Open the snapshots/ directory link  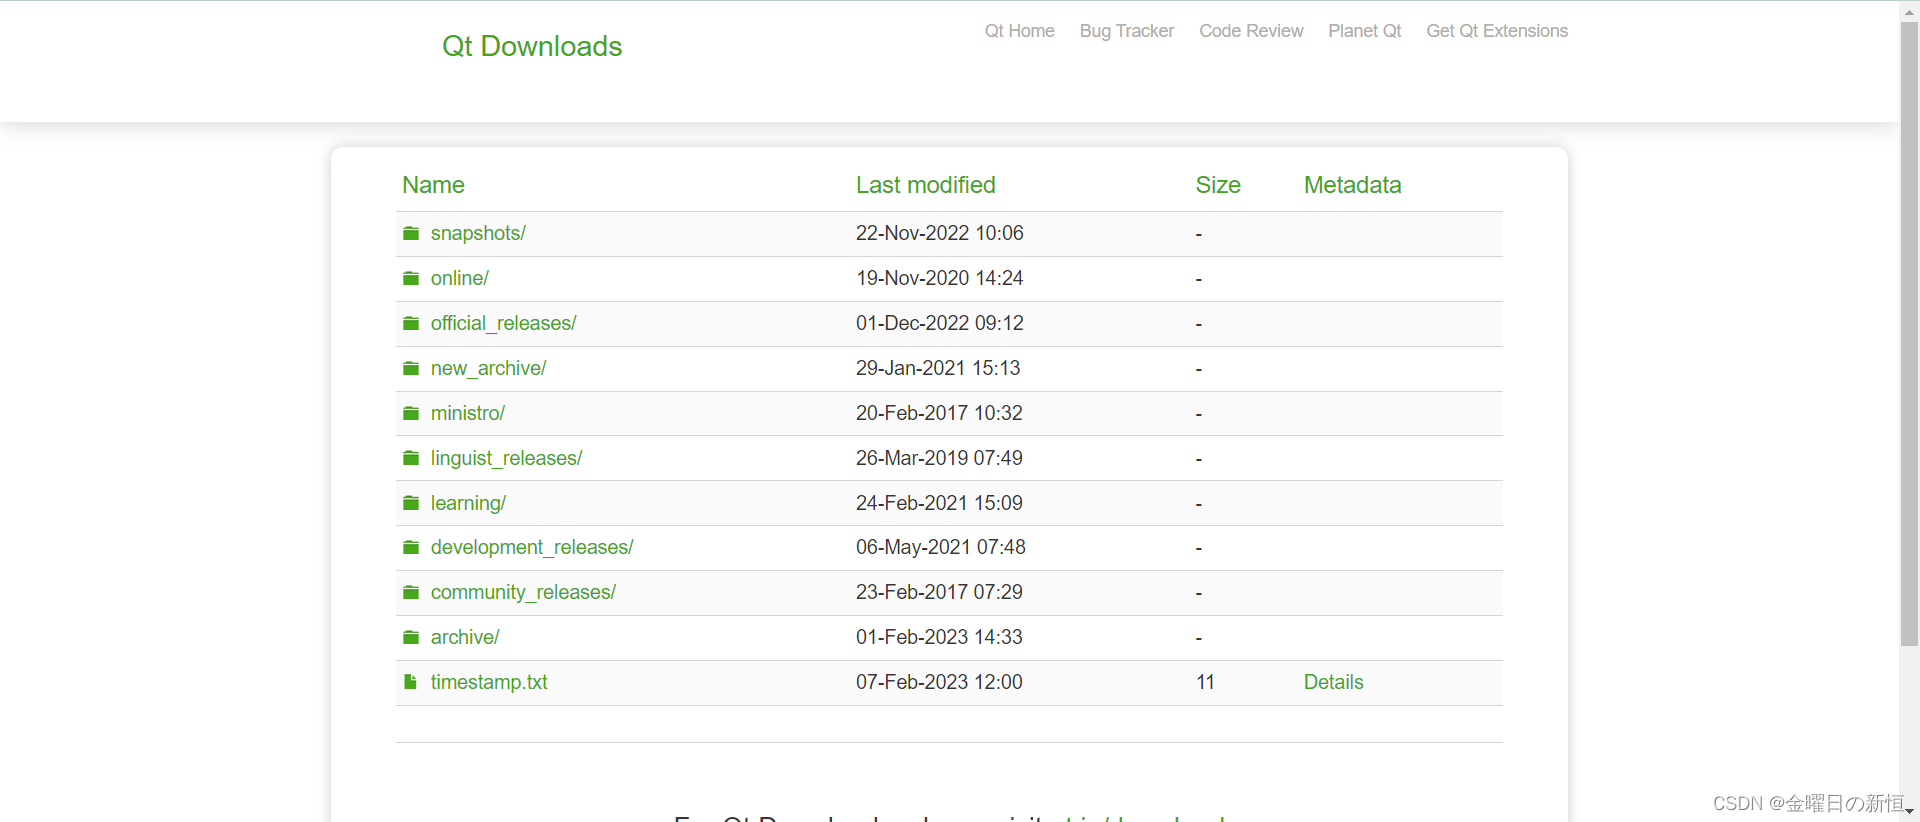click(x=478, y=233)
